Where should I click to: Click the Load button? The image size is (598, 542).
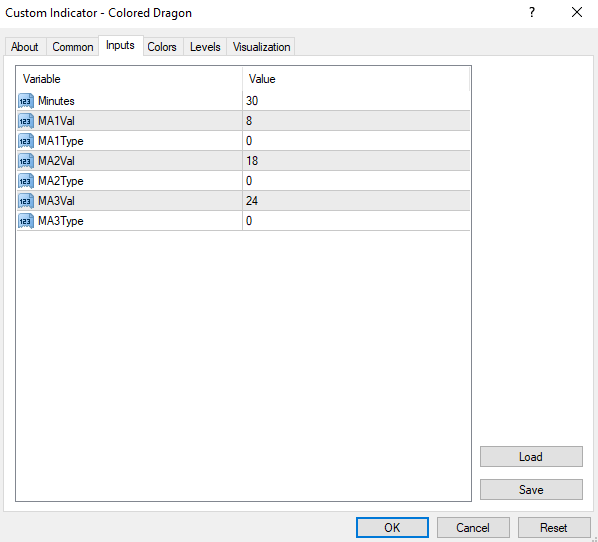[531, 457]
